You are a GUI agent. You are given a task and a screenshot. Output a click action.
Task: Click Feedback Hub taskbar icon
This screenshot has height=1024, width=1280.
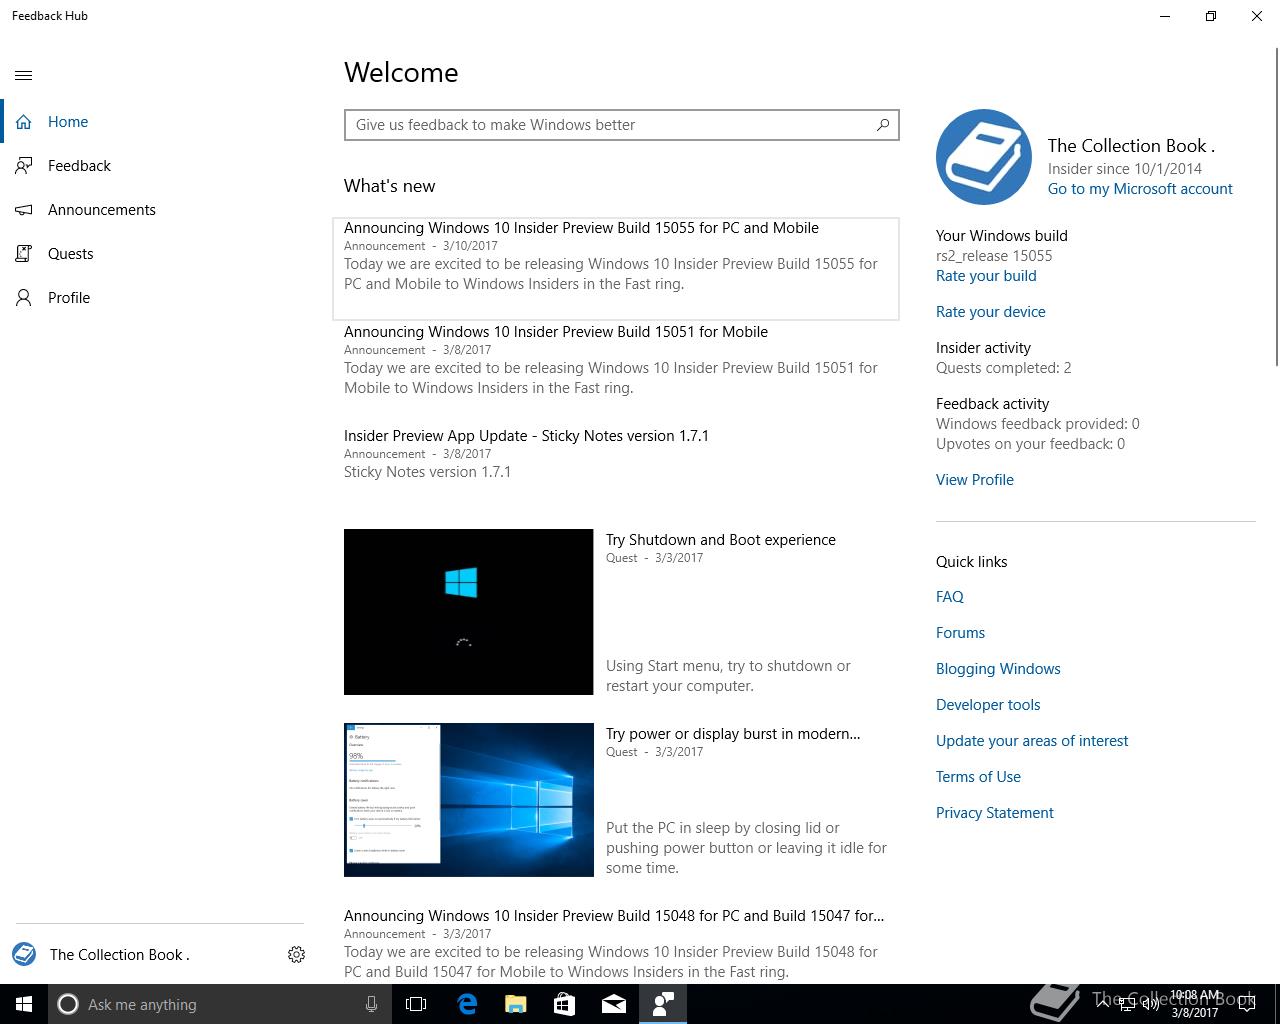pos(663,1004)
